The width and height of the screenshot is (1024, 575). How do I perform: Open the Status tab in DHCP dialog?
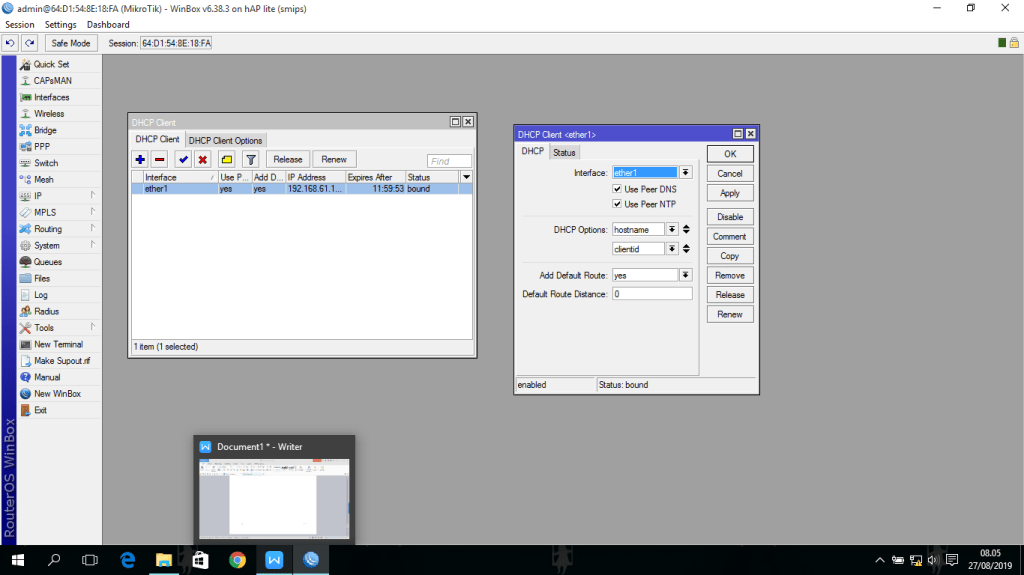(x=565, y=152)
